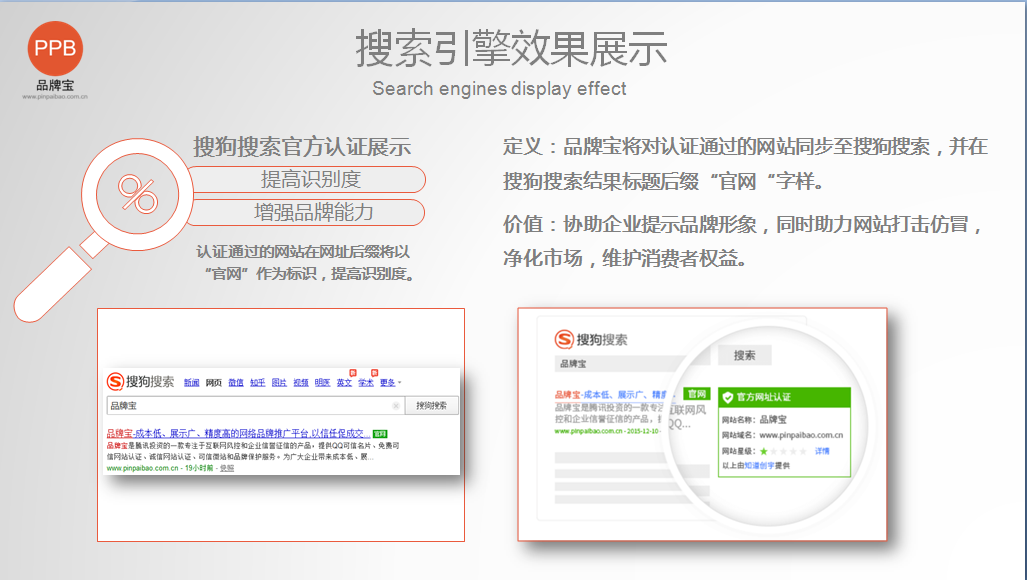Open the 快照 cached page link
This screenshot has width=1027, height=580.
[227, 468]
